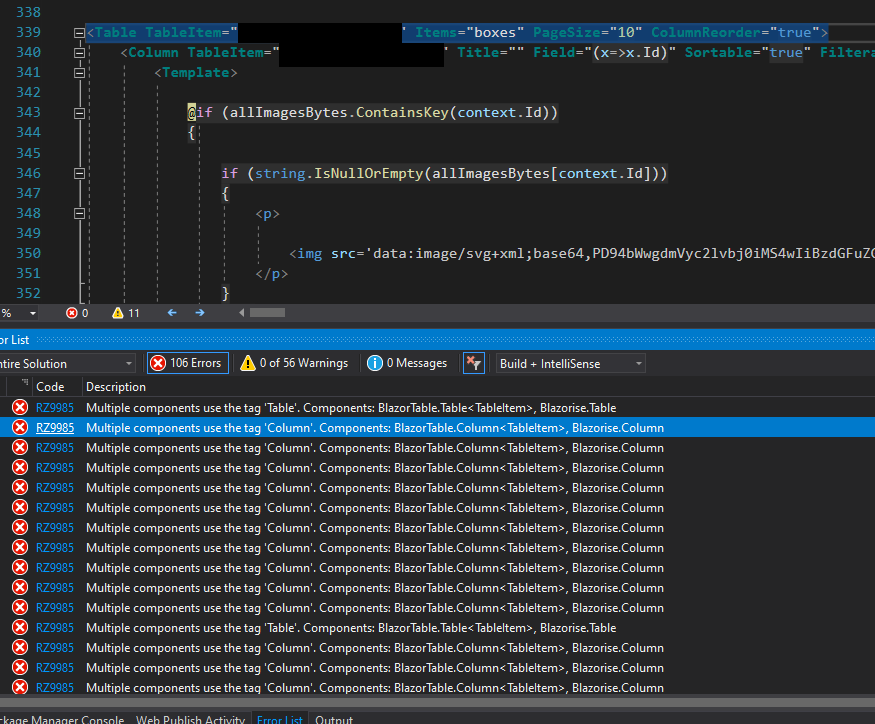
Task: Click the error icon on the first Table error row
Action: [x=19, y=407]
